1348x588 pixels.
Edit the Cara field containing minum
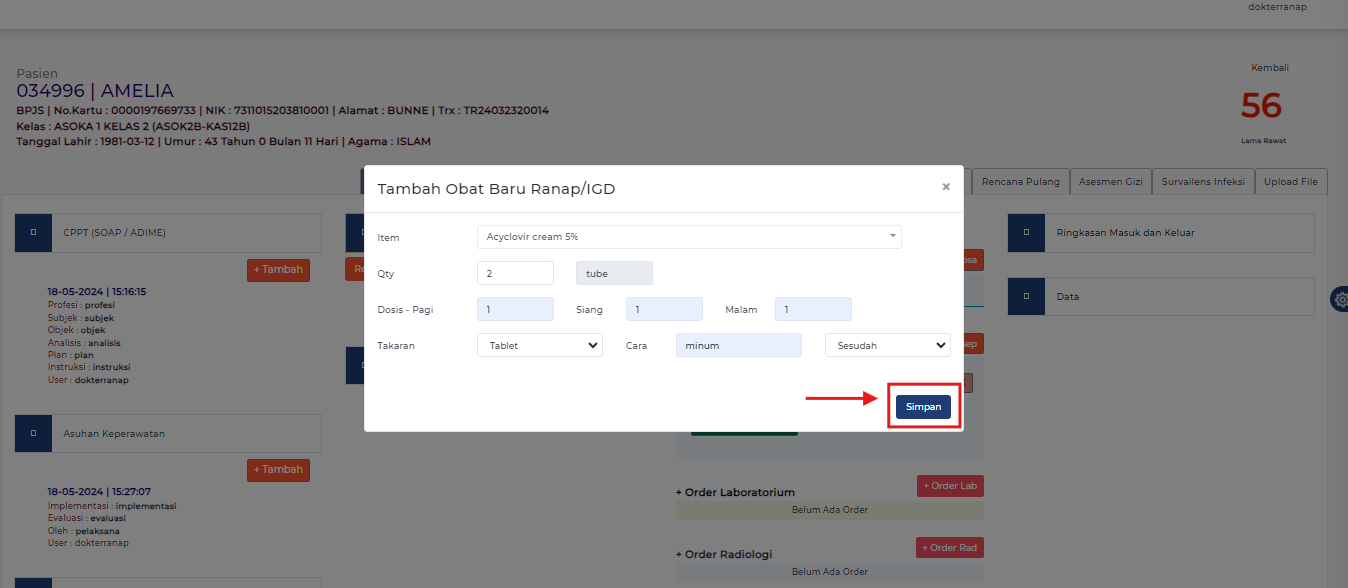coord(738,345)
